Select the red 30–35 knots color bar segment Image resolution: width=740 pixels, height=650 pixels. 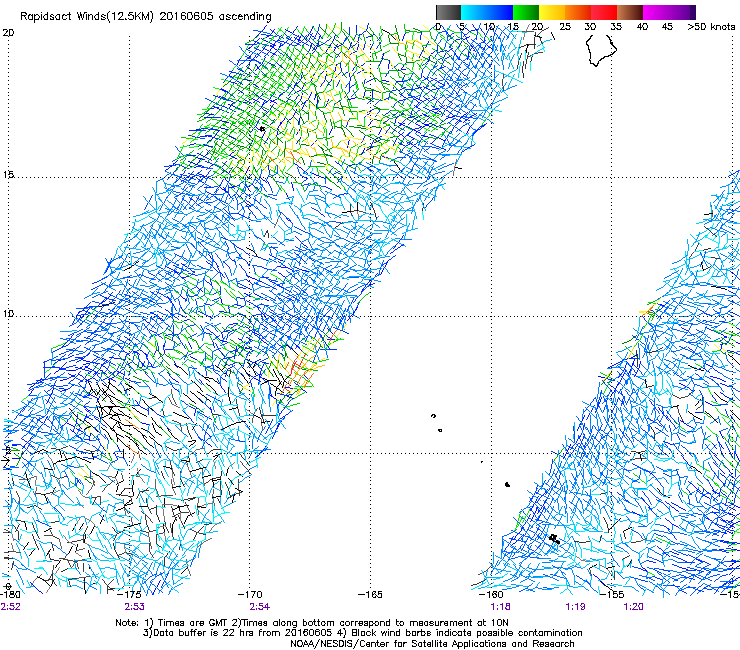[x=604, y=12]
